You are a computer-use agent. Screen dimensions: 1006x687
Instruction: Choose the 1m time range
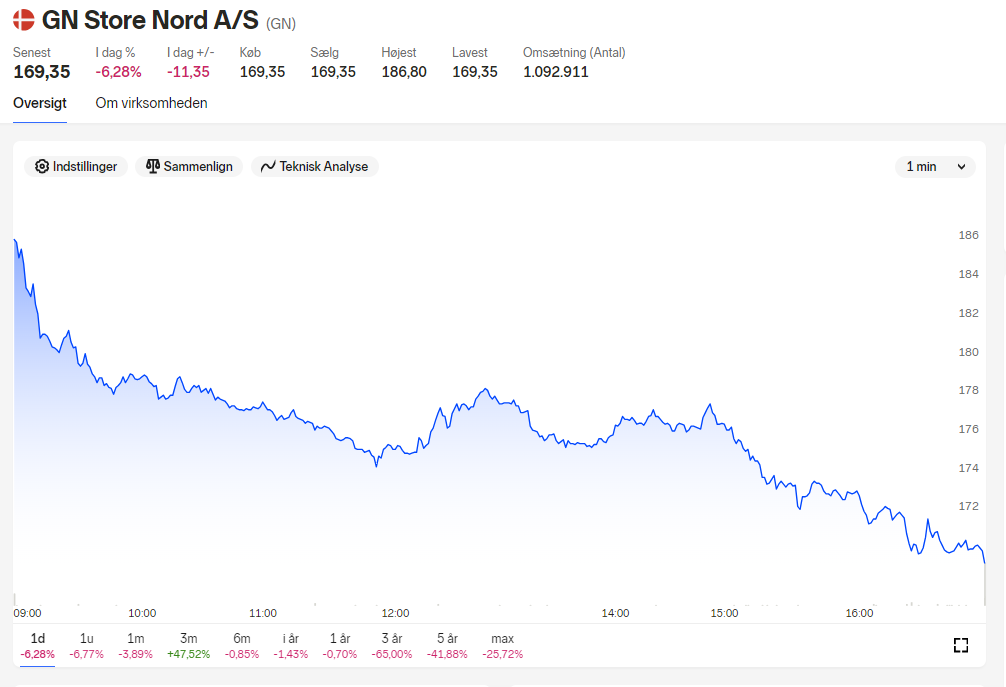point(135,645)
